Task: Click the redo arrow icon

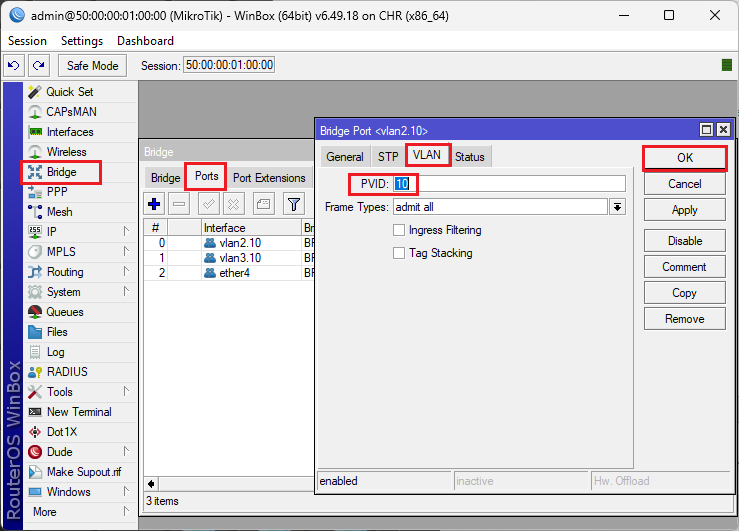Action: 38,65
